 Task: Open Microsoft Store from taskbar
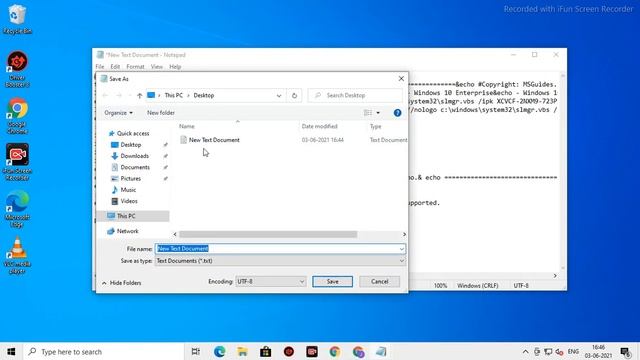266,351
